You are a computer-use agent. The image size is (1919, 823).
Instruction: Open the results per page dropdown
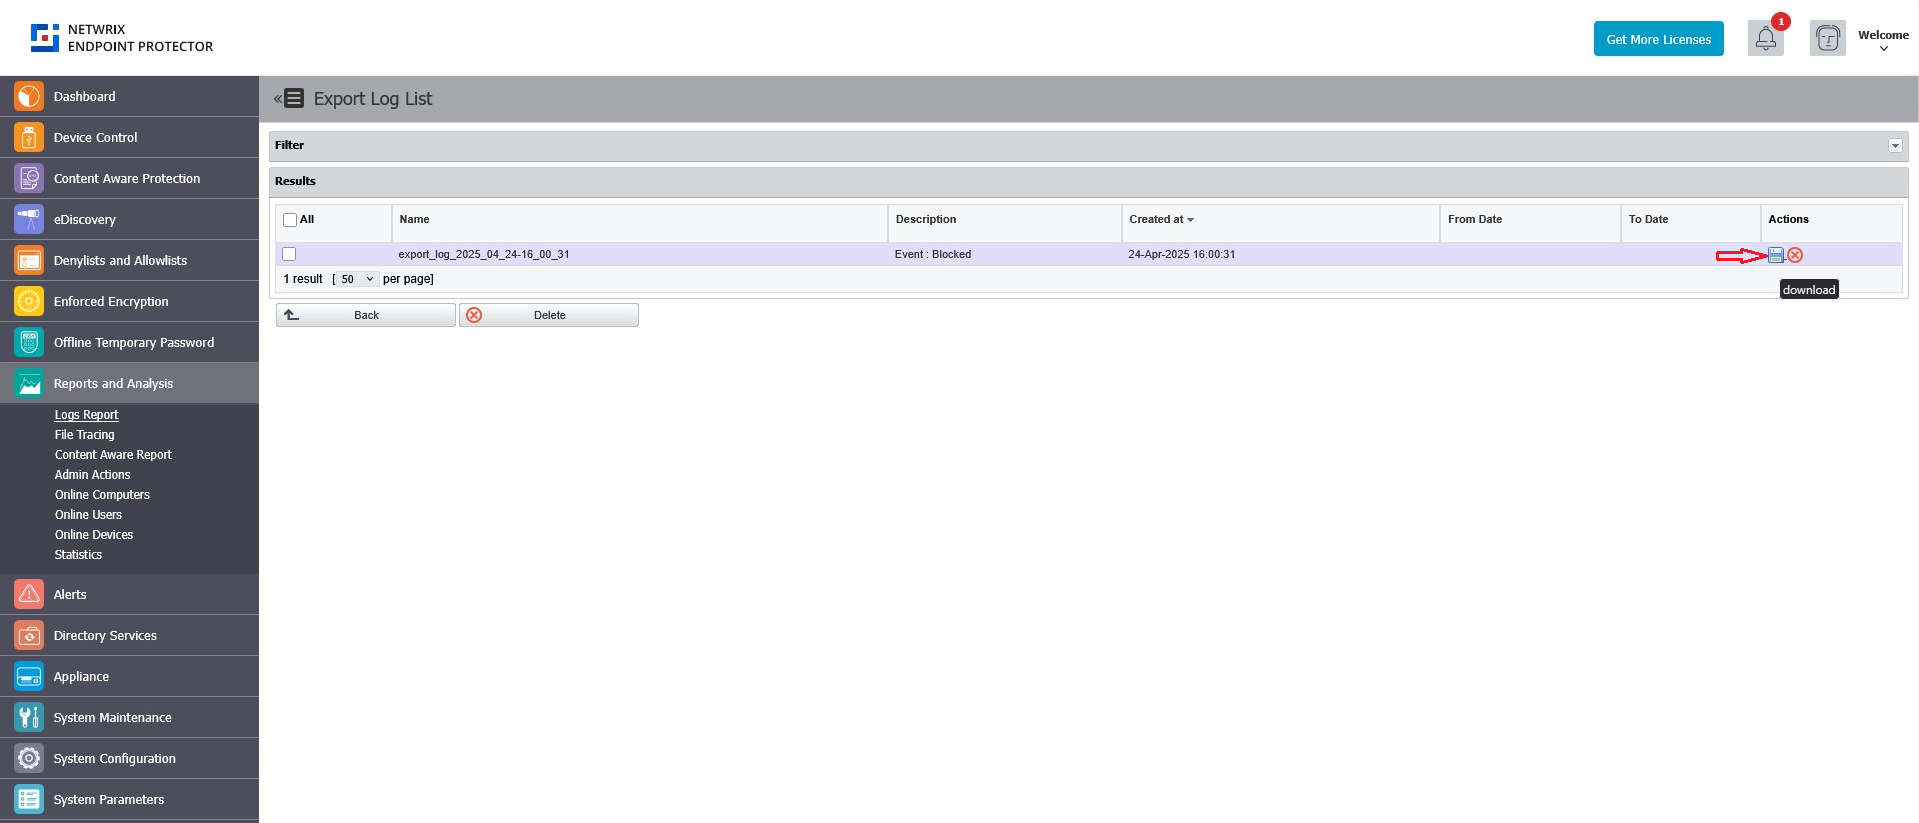(x=357, y=279)
